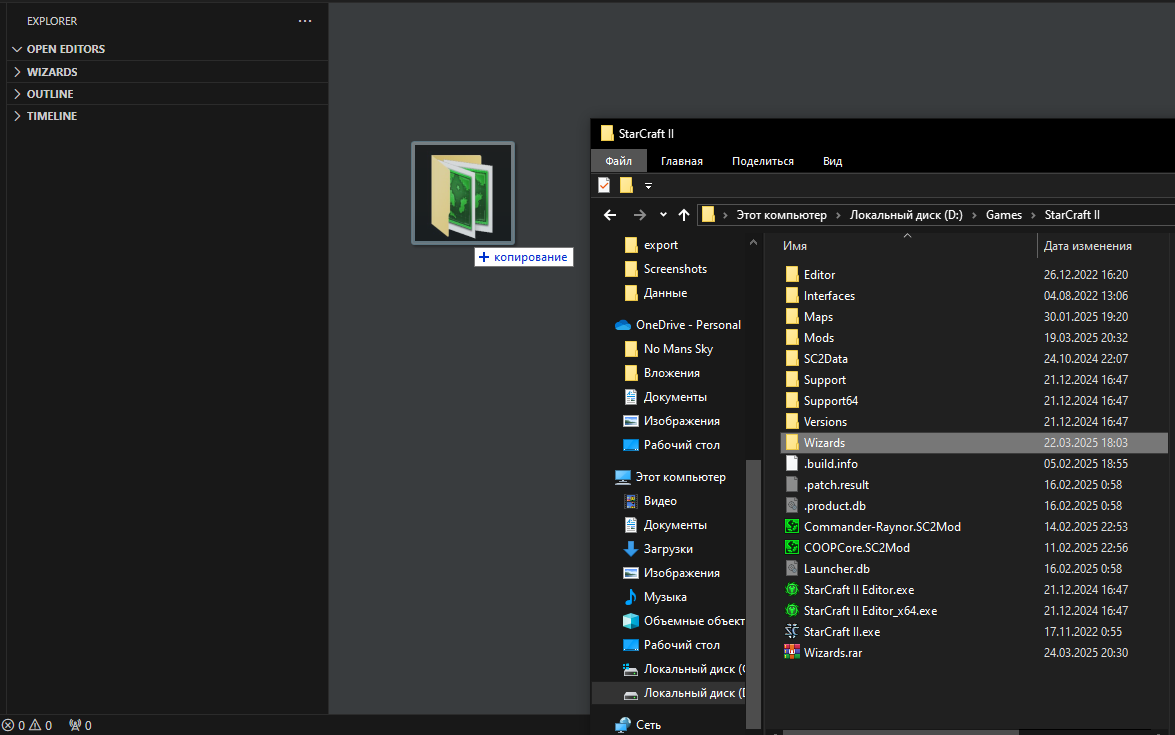Viewport: 1175px width, 735px height.
Task: Open recent locations dropdown arrow
Action: click(663, 215)
